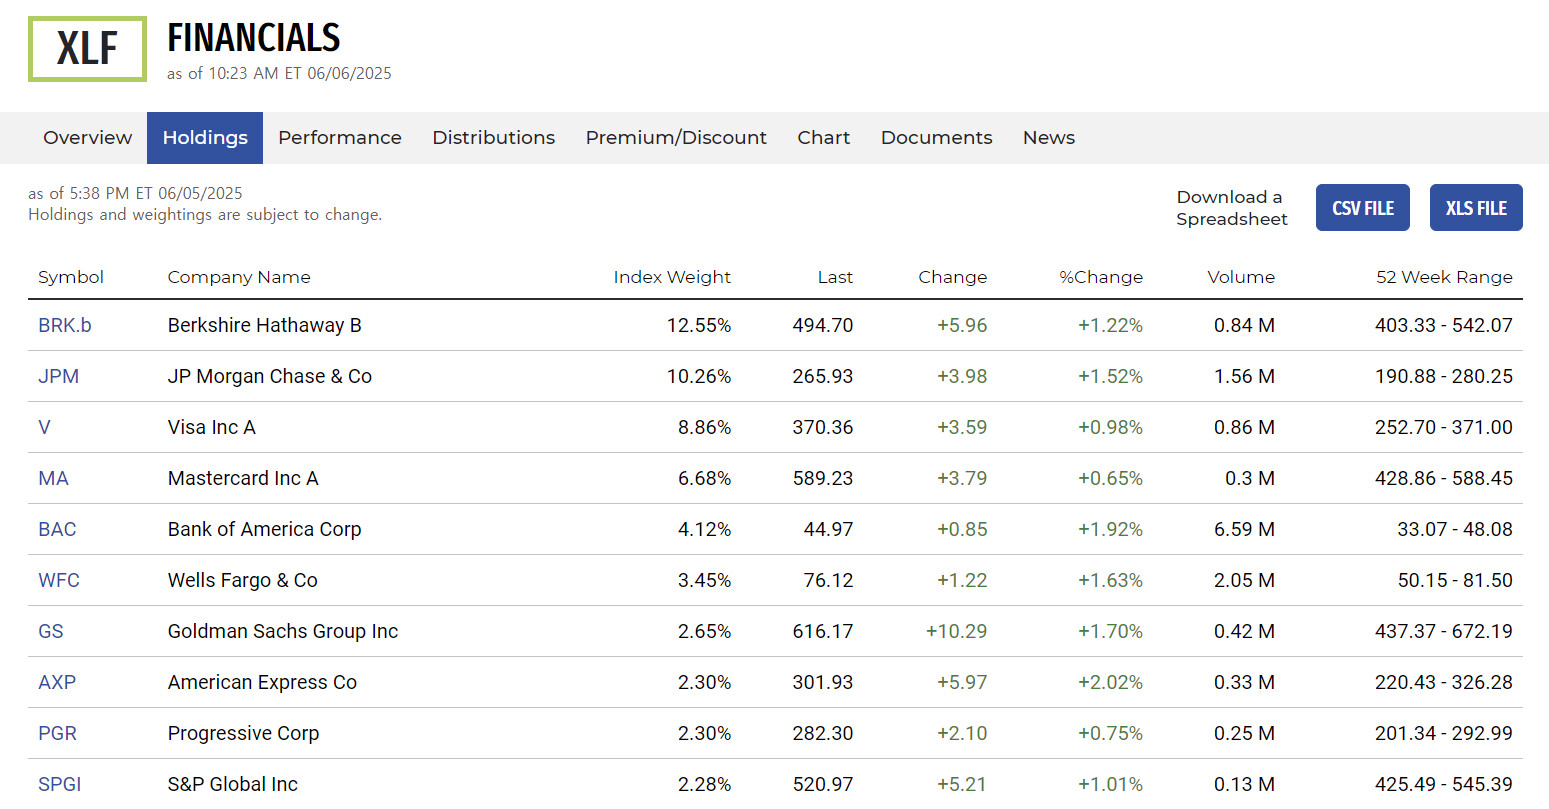Screen dimensions: 1549x809
Task: Click JP Morgan's 10.26% index weight
Action: point(699,377)
